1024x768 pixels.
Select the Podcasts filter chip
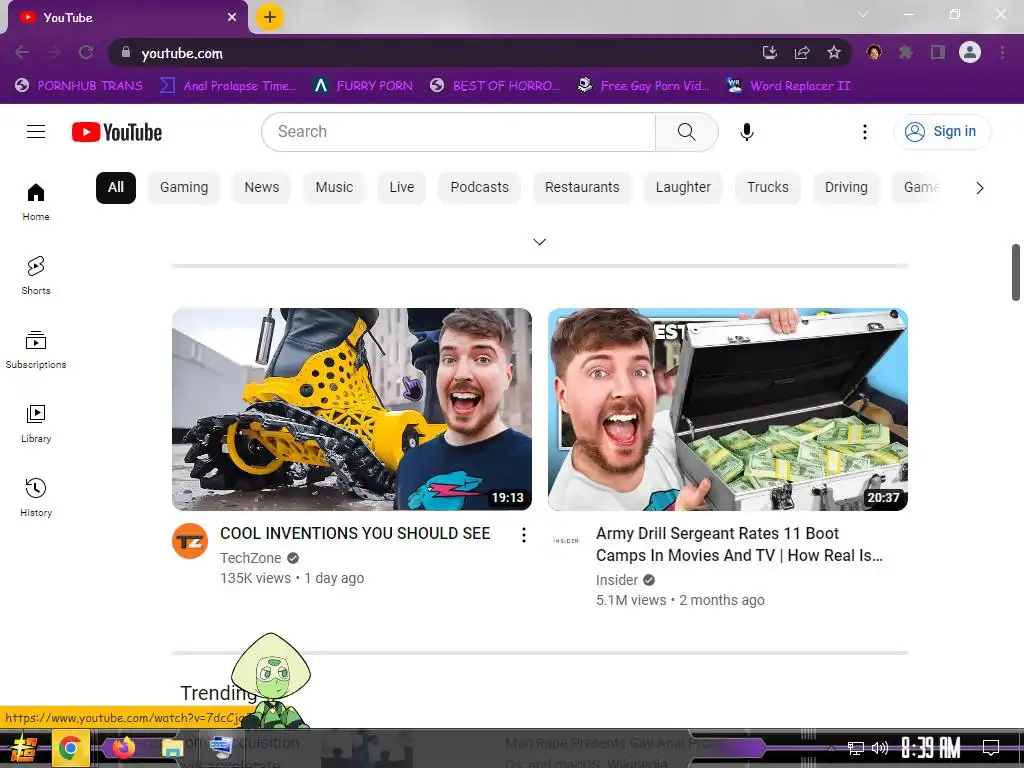[x=479, y=187]
